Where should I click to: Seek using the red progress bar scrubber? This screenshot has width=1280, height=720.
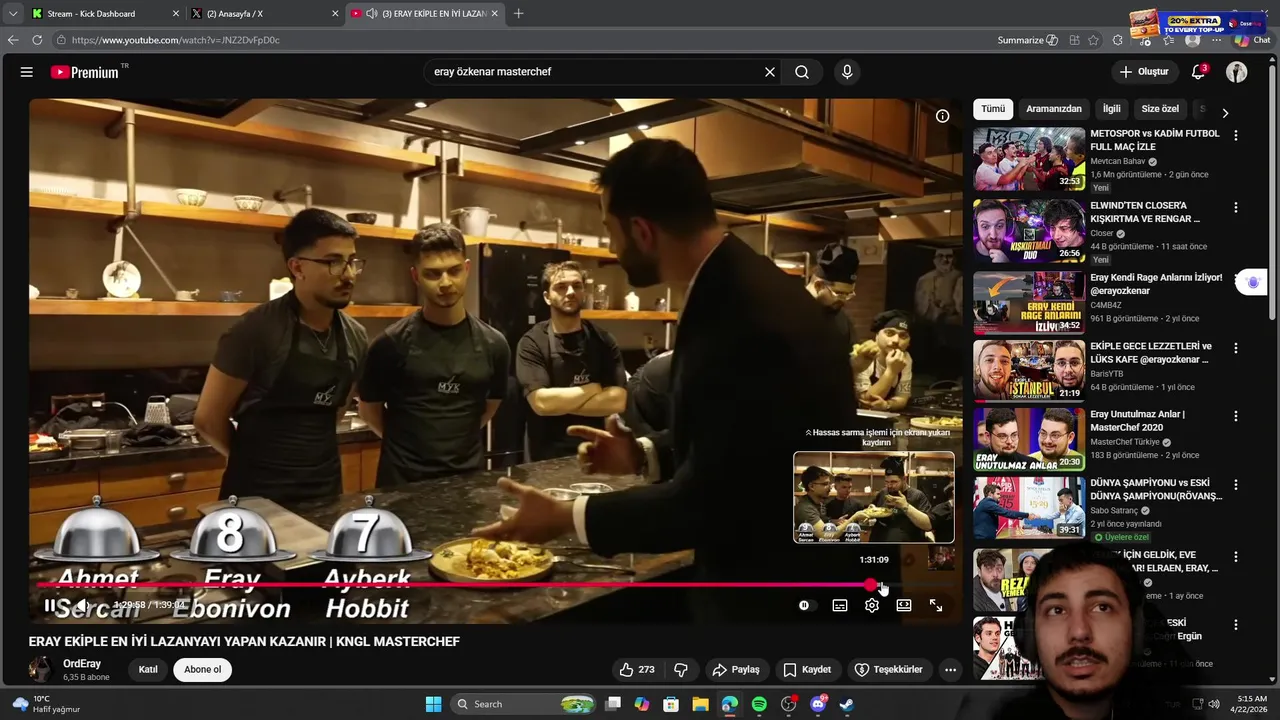pyautogui.click(x=871, y=585)
